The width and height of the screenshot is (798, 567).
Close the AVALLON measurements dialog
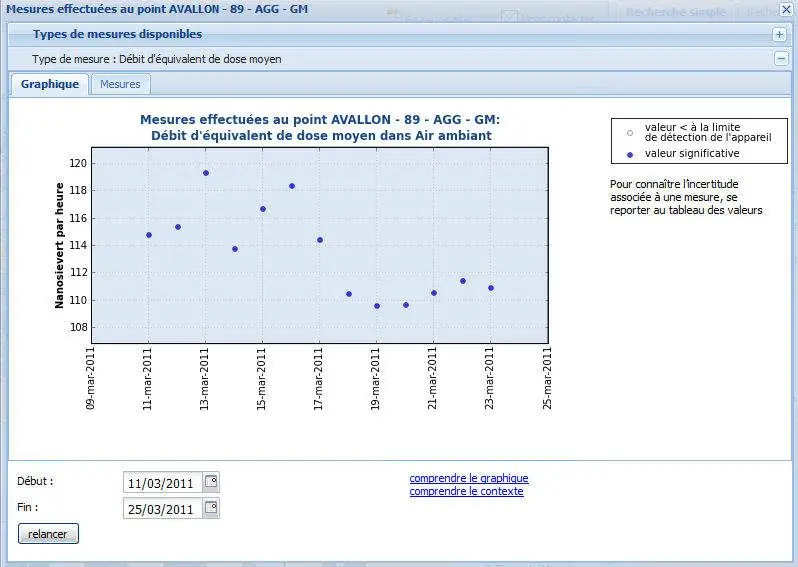click(x=786, y=9)
